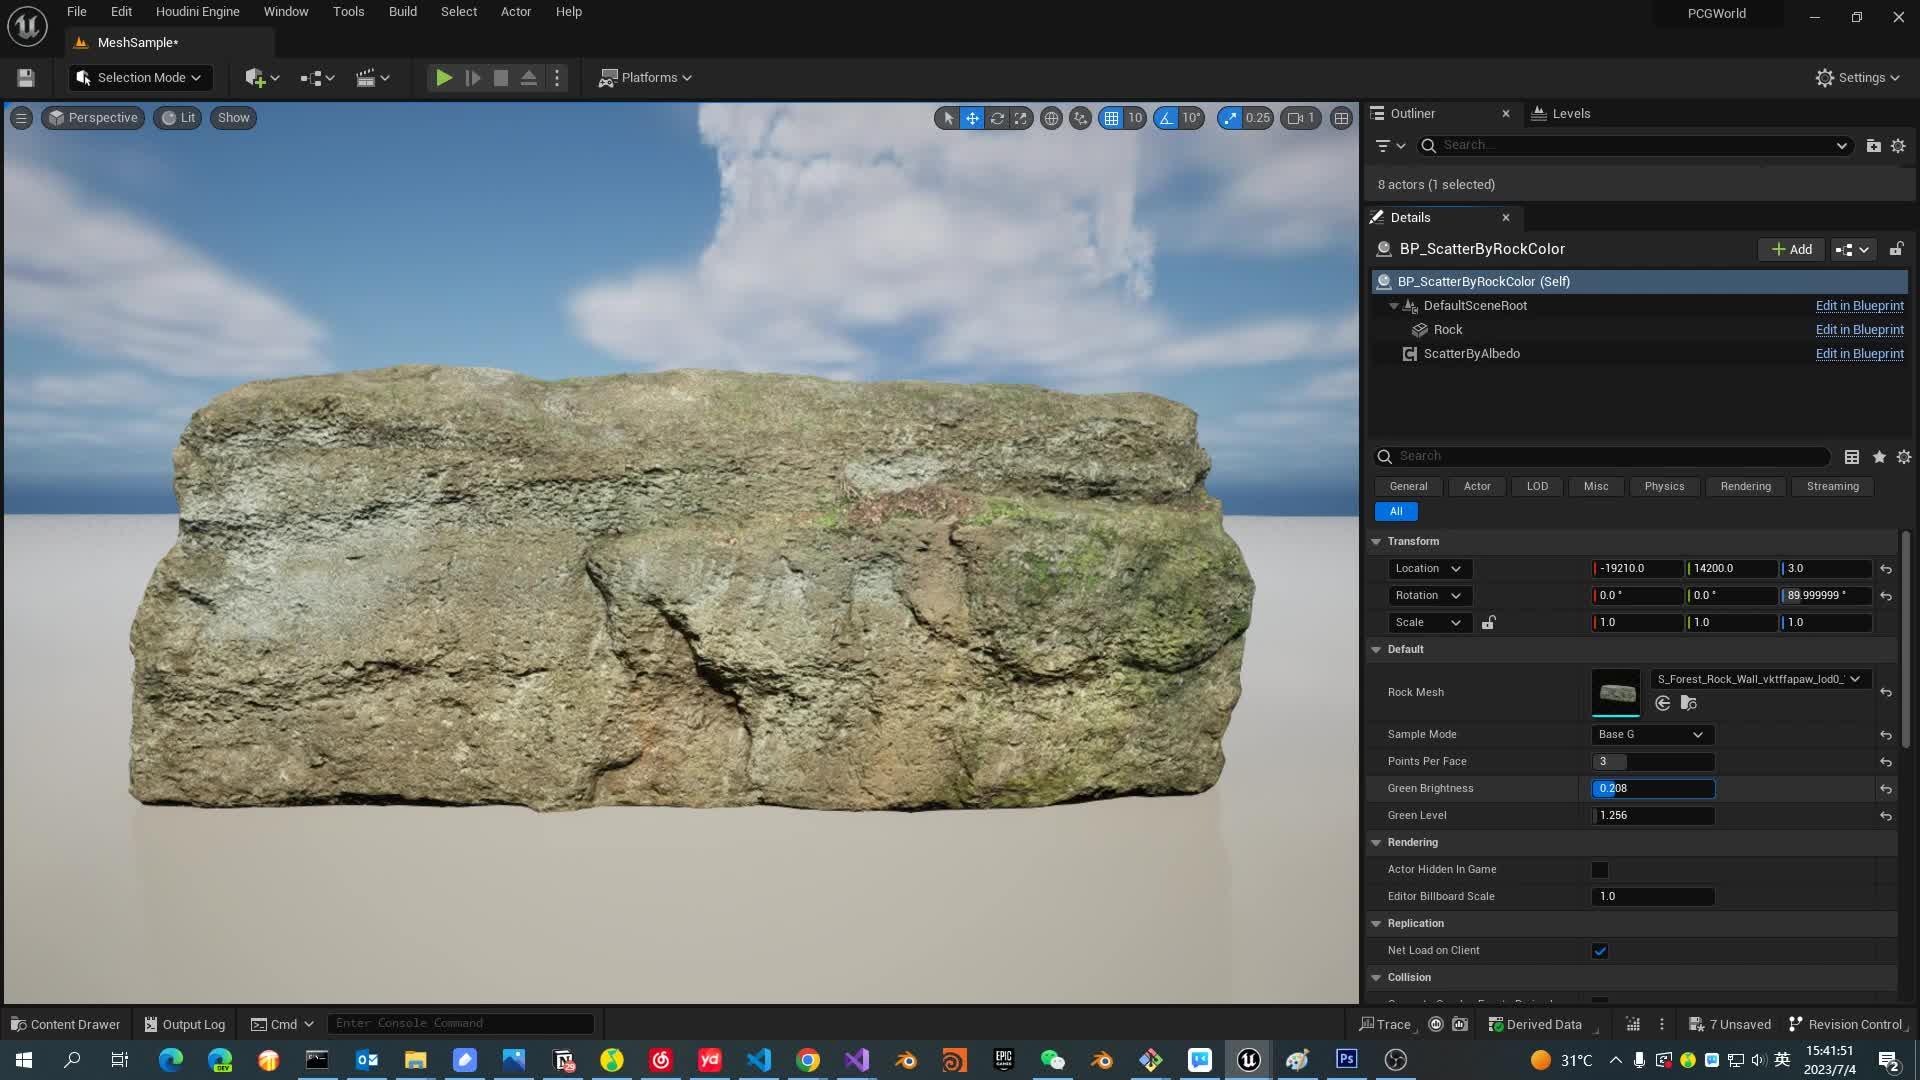1920x1080 pixels.
Task: Click the green Play level button
Action: tap(444, 78)
